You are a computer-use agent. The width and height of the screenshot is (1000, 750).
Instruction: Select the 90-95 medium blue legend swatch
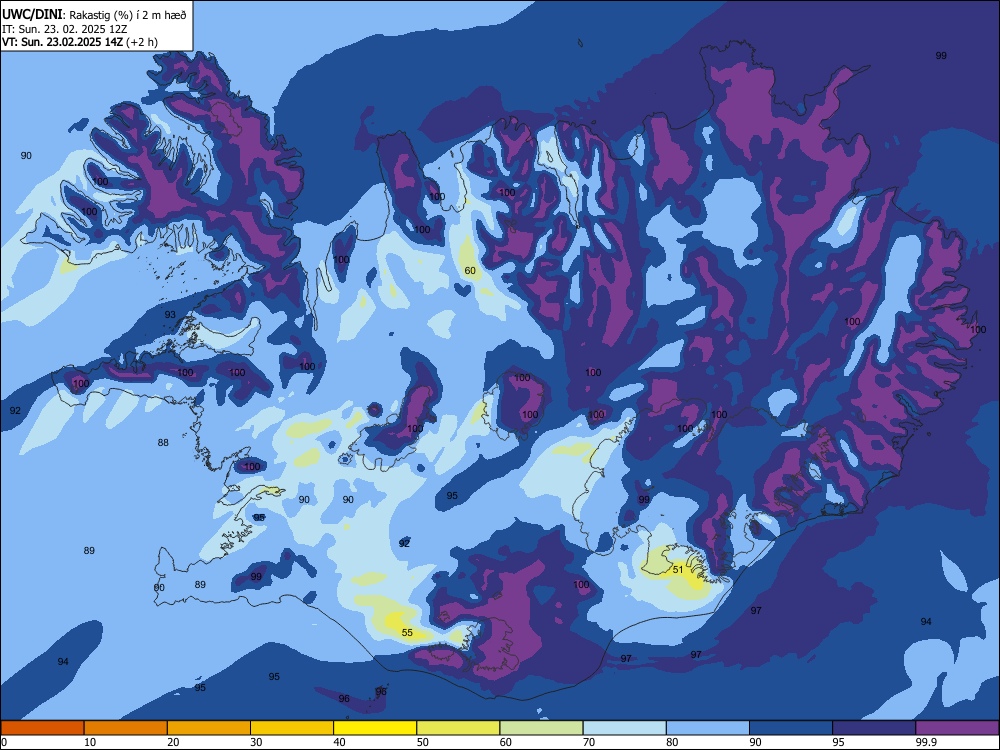tap(791, 728)
